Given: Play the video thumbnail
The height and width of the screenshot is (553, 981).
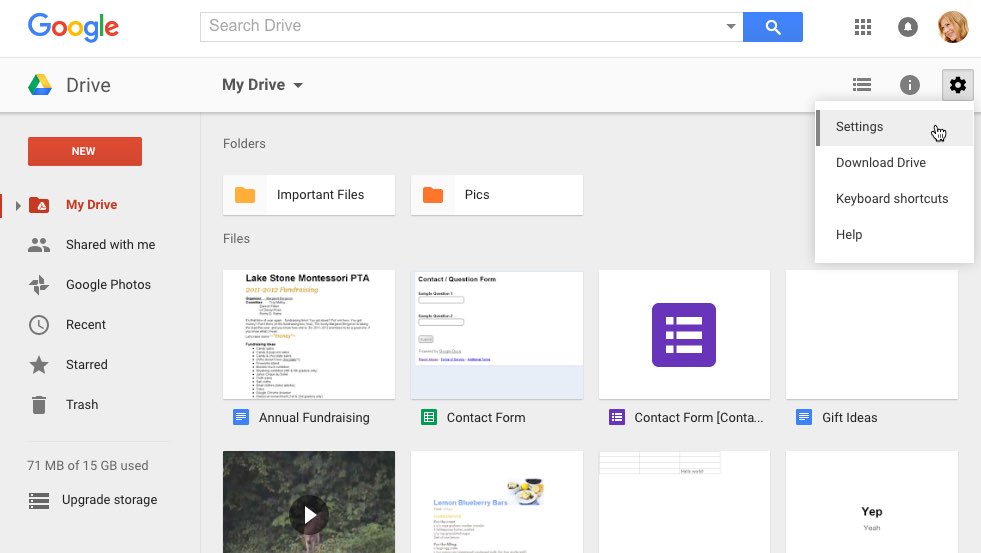Looking at the screenshot, I should click(x=309, y=514).
